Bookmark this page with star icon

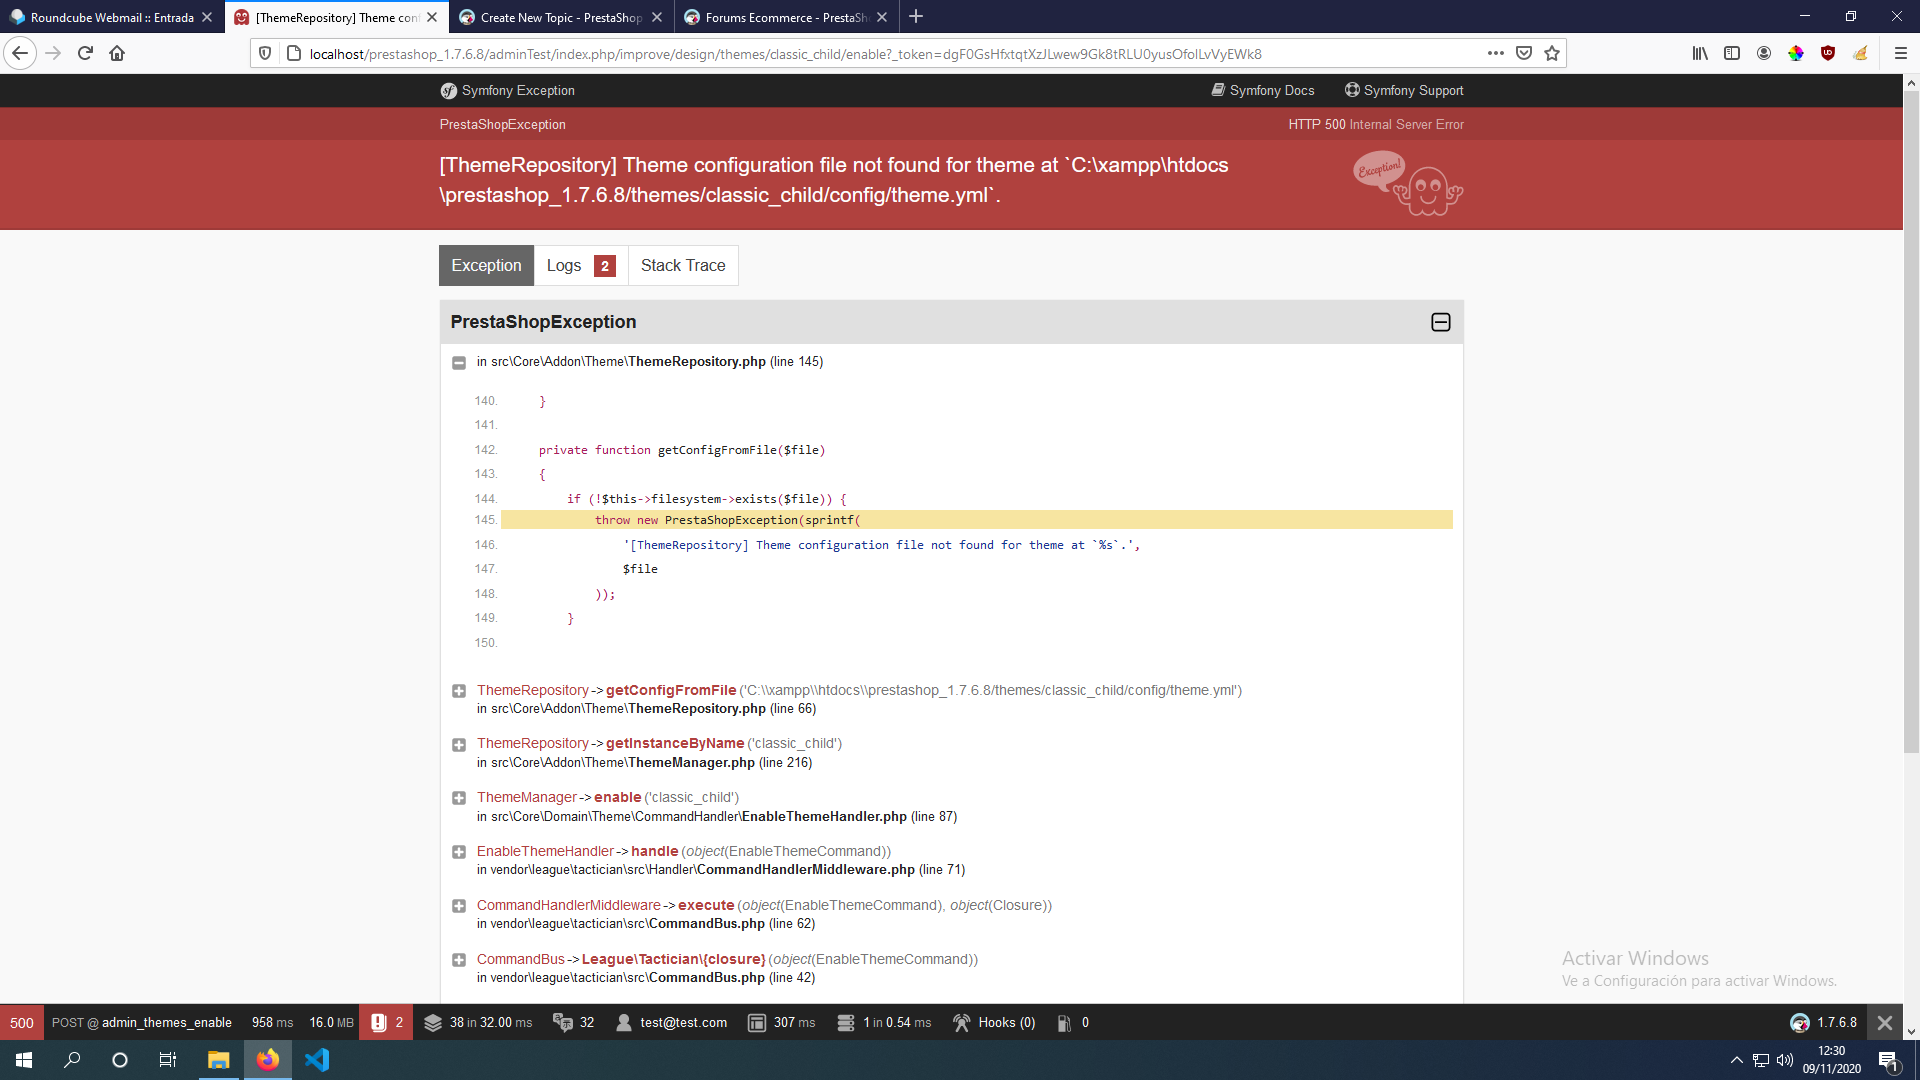coord(1552,53)
